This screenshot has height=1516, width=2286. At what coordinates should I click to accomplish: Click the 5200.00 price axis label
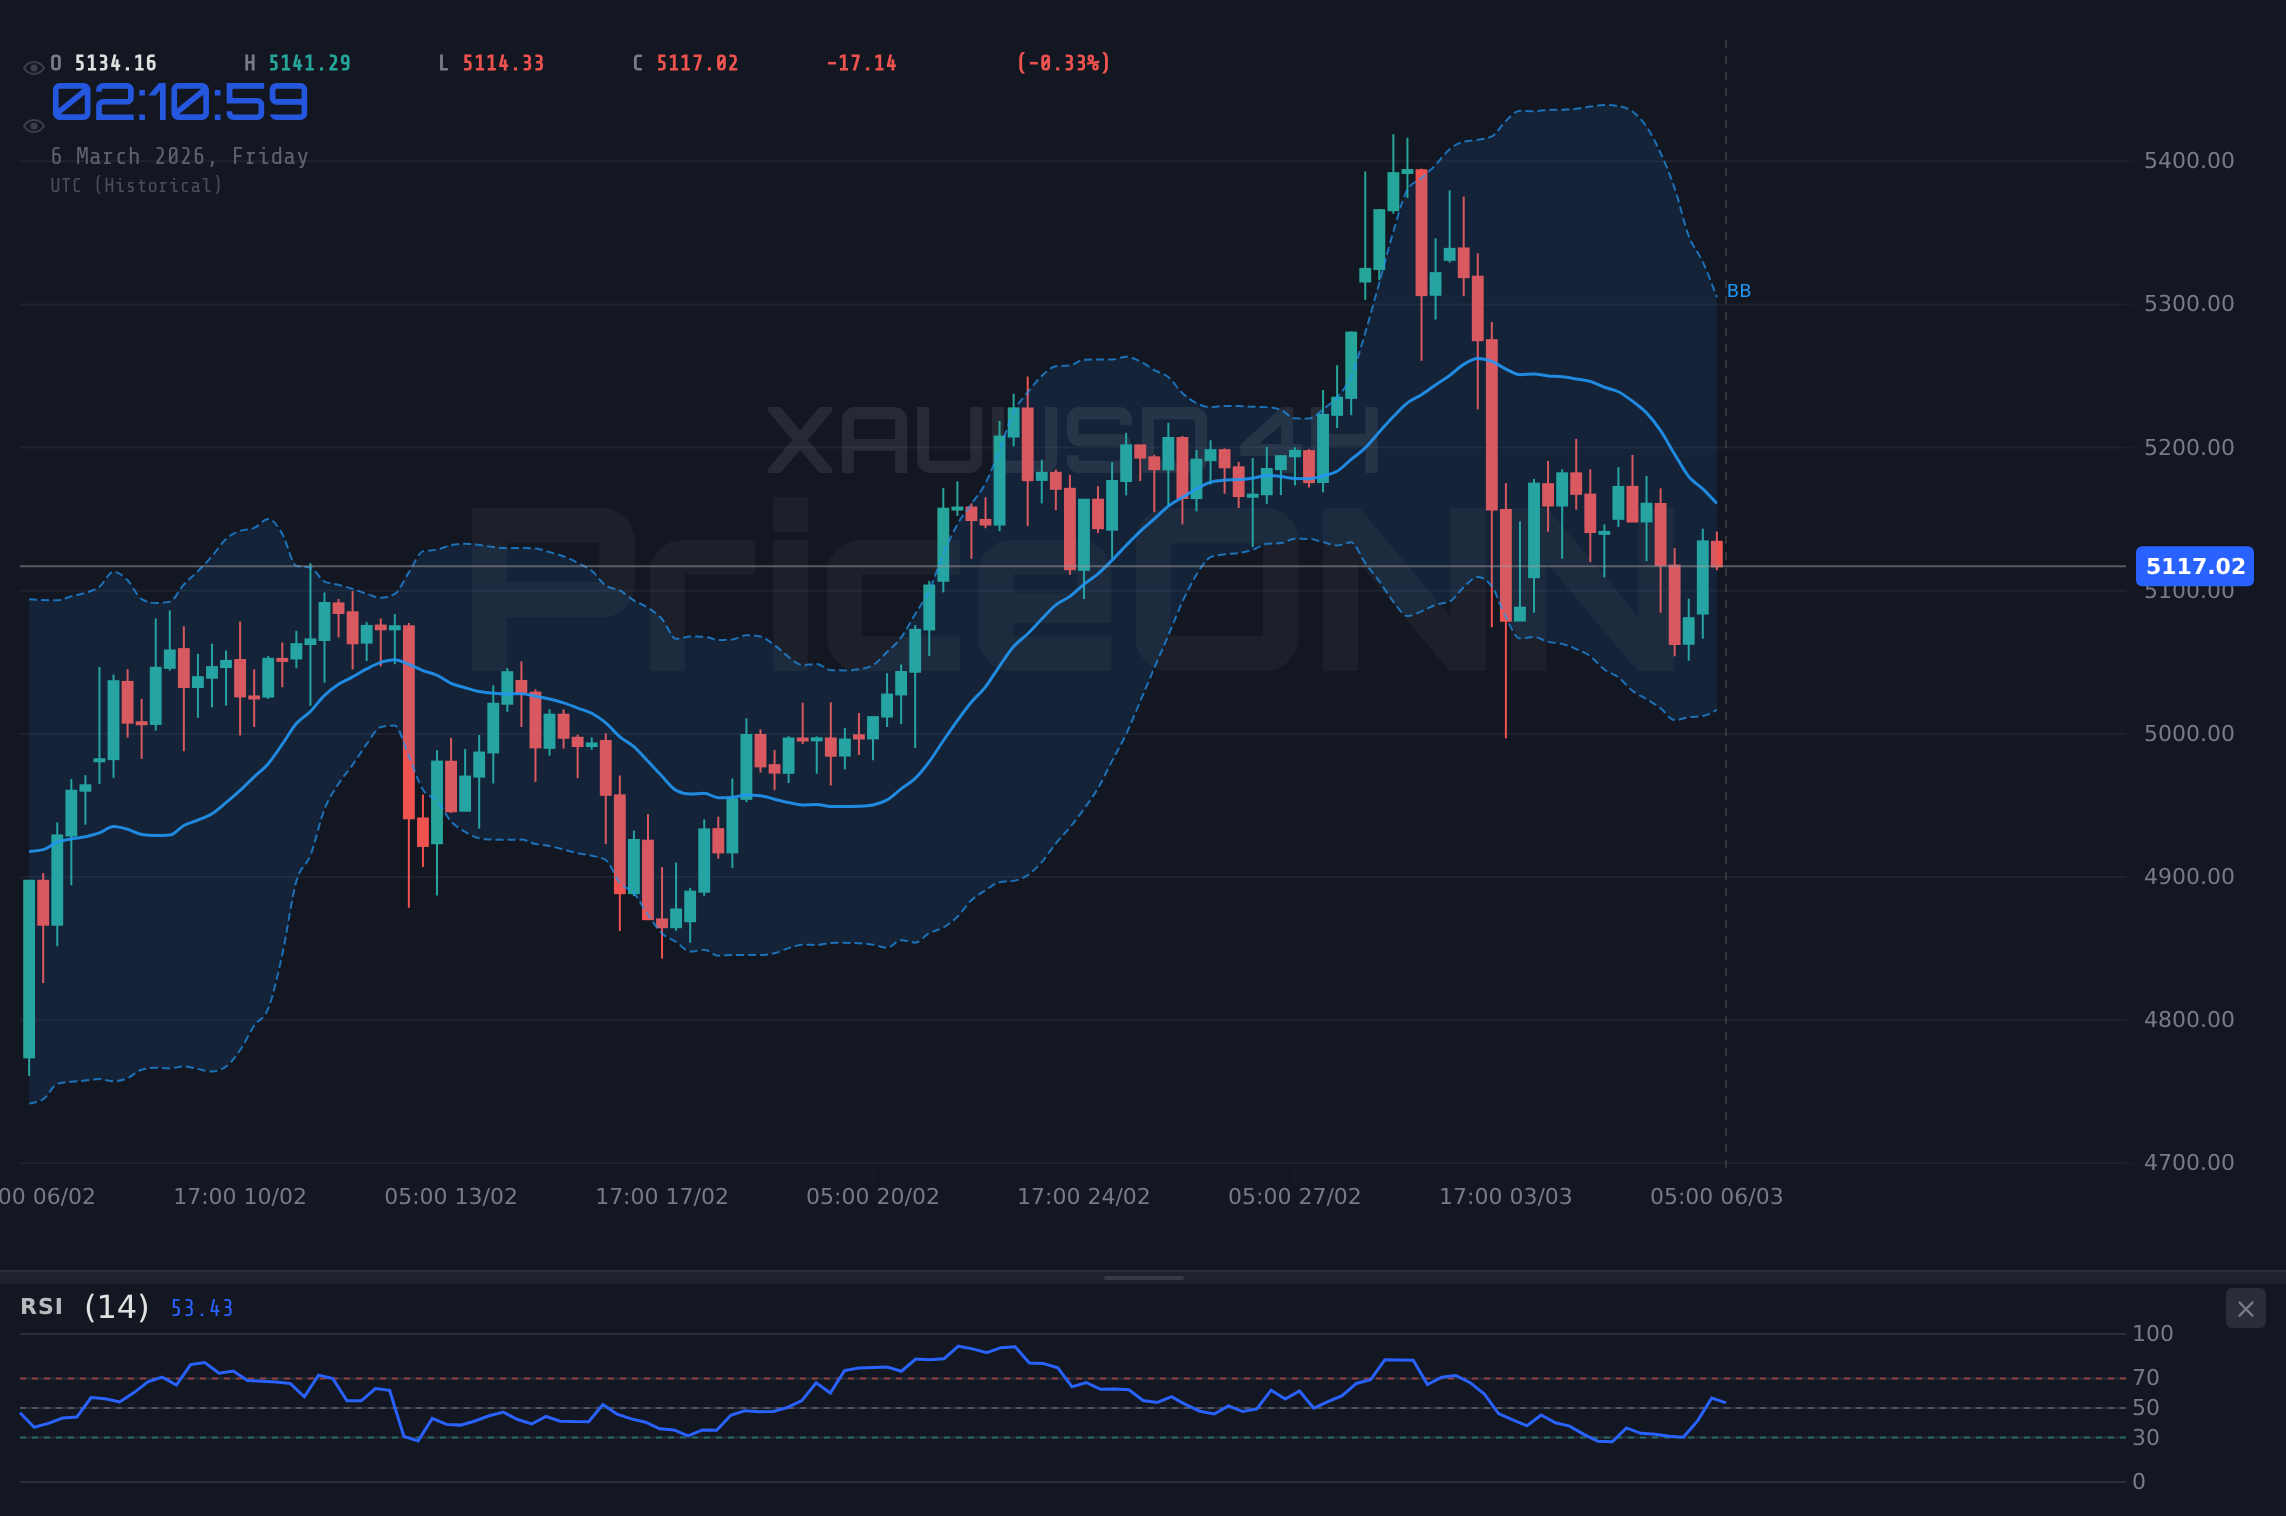(2189, 448)
